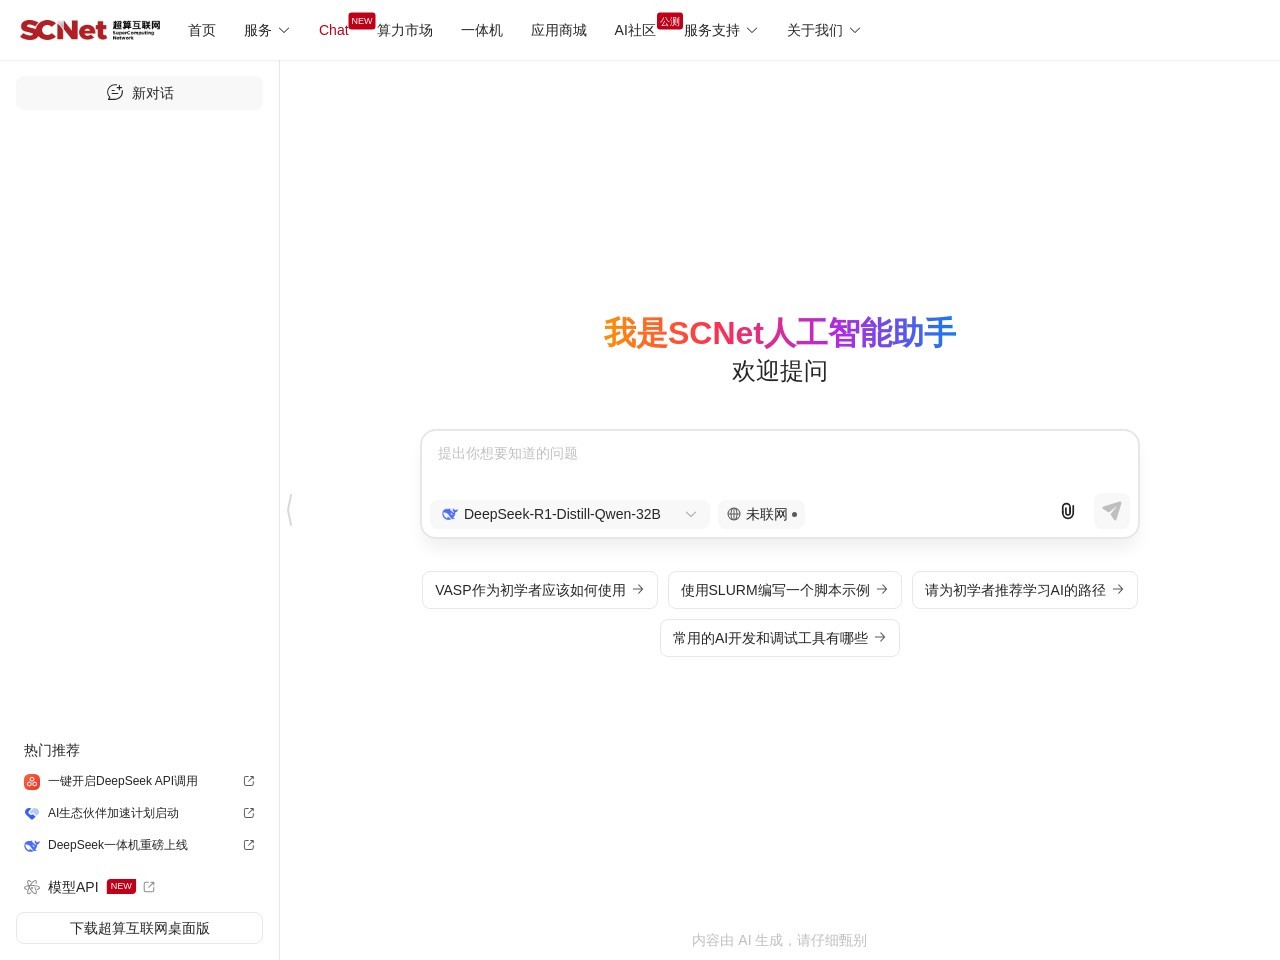Open external link icon for 一键开启DeepSeek API调用
This screenshot has width=1280, height=960.
[x=249, y=781]
